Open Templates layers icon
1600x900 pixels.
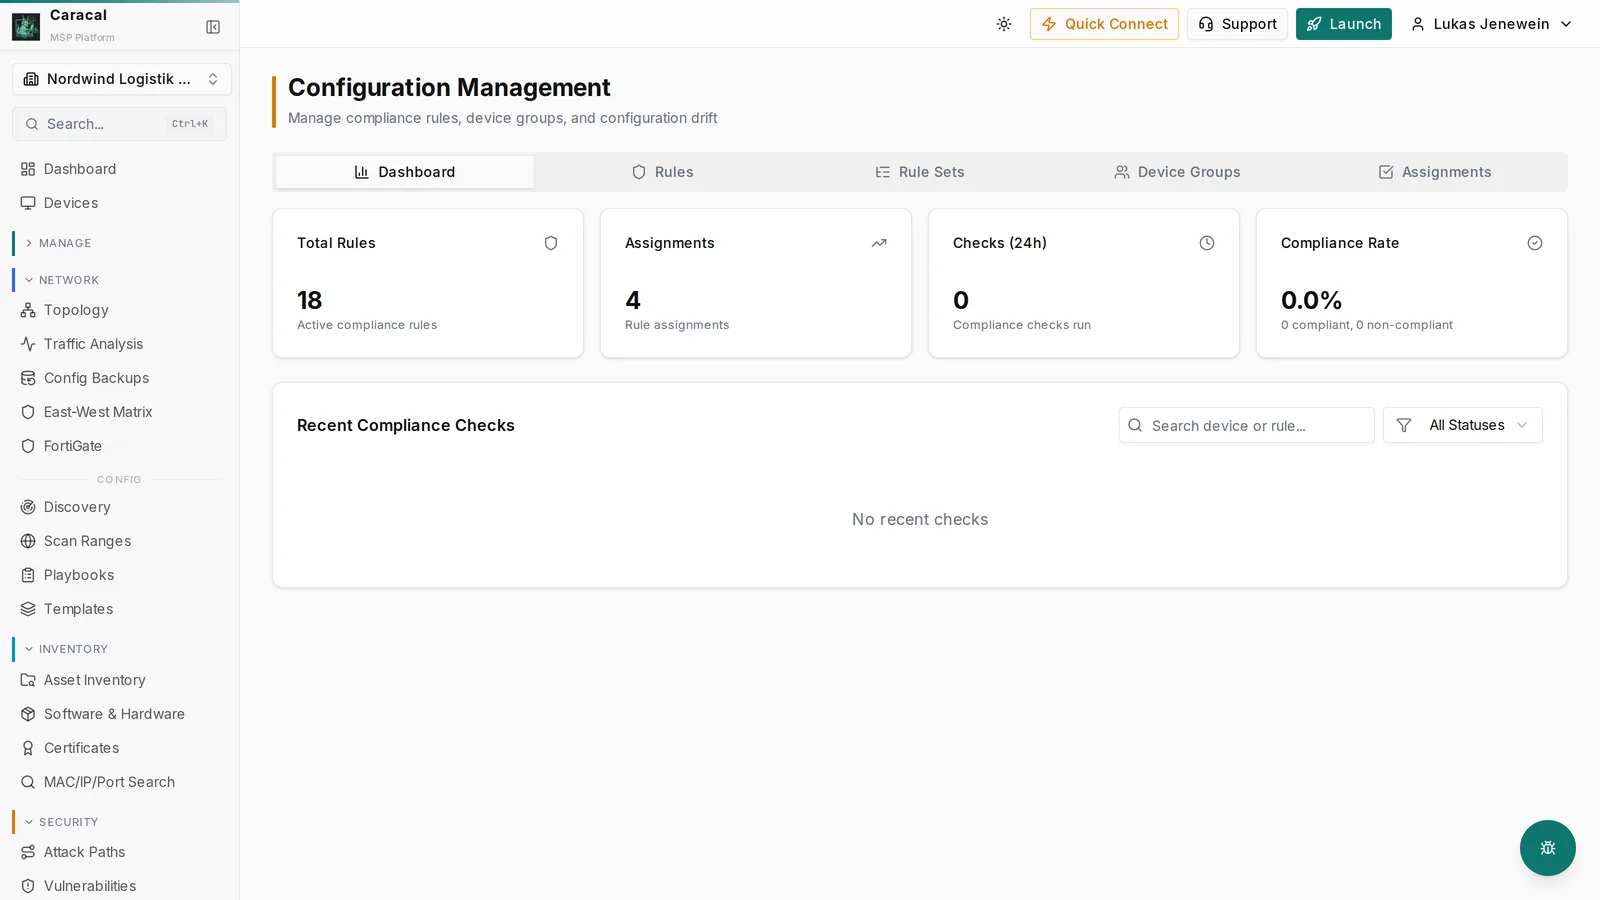[x=28, y=609]
